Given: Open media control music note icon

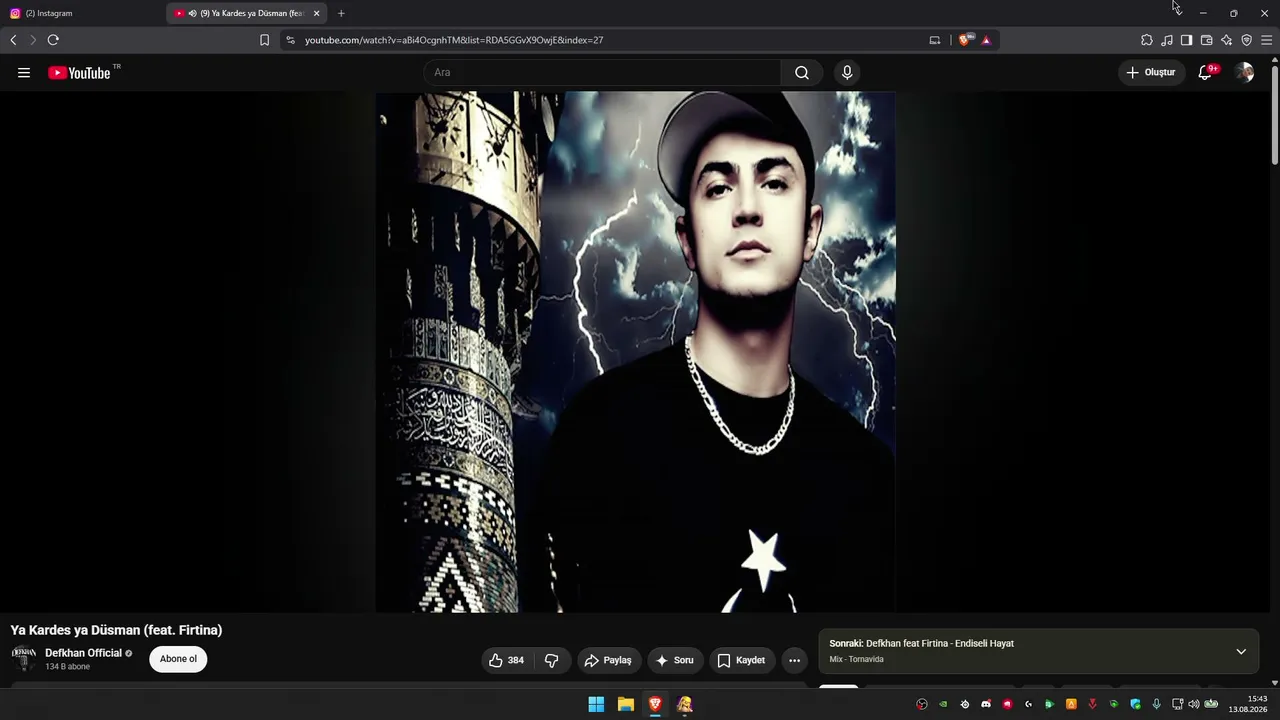Looking at the screenshot, I should (x=1167, y=40).
